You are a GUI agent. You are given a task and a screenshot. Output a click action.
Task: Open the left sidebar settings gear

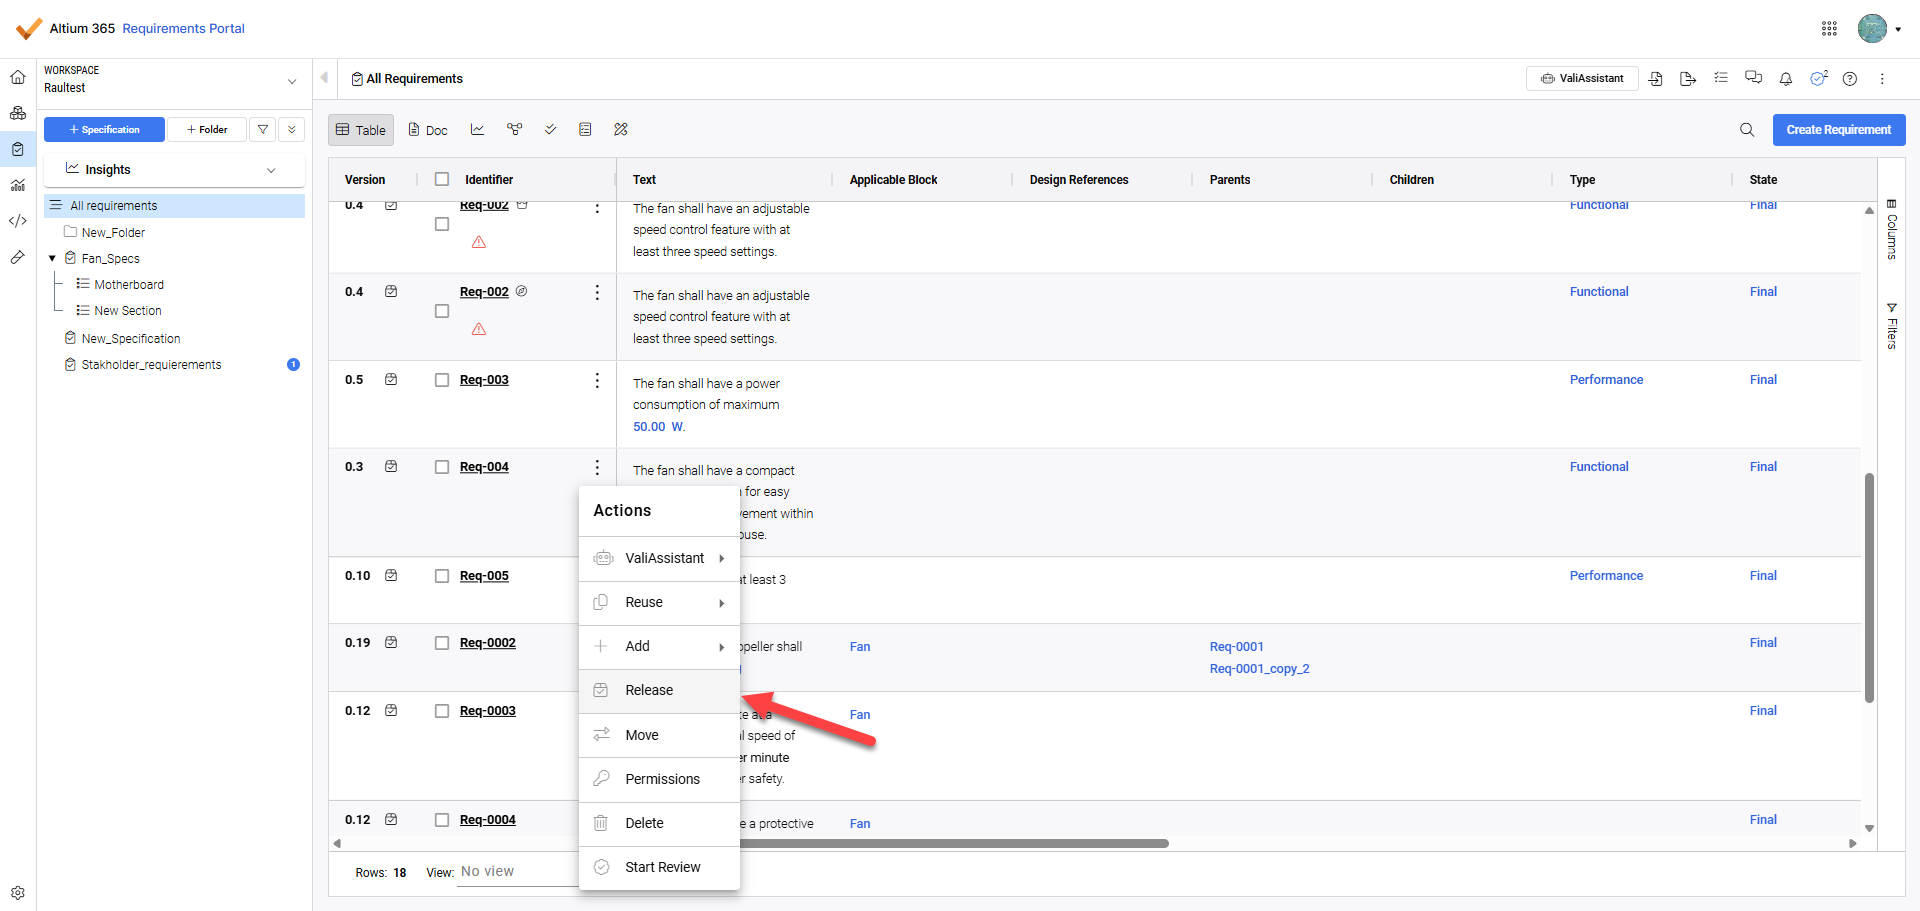18,892
